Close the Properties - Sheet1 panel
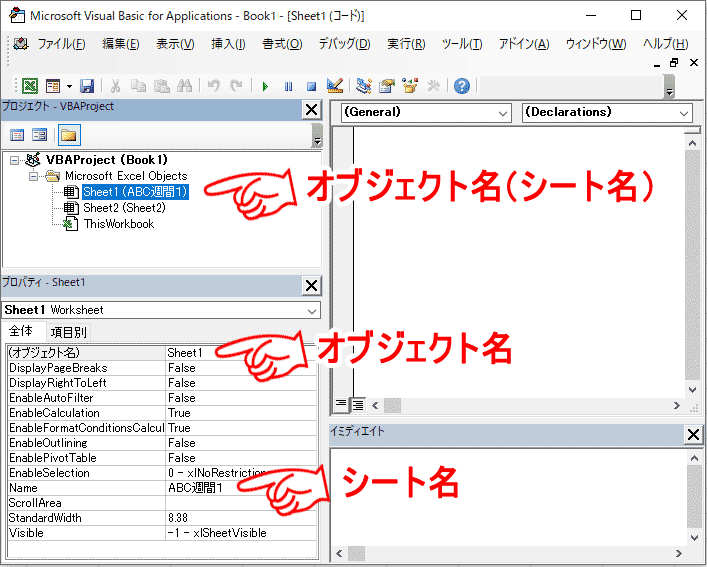707x567 pixels. tap(312, 285)
